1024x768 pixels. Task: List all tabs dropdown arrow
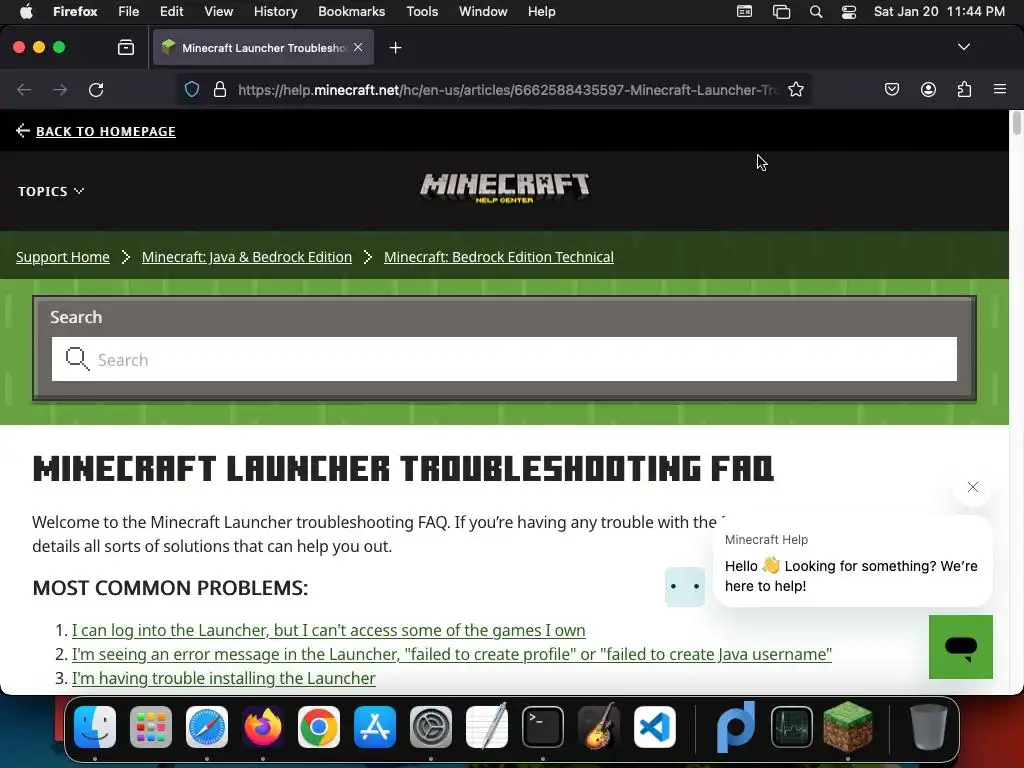tap(964, 47)
